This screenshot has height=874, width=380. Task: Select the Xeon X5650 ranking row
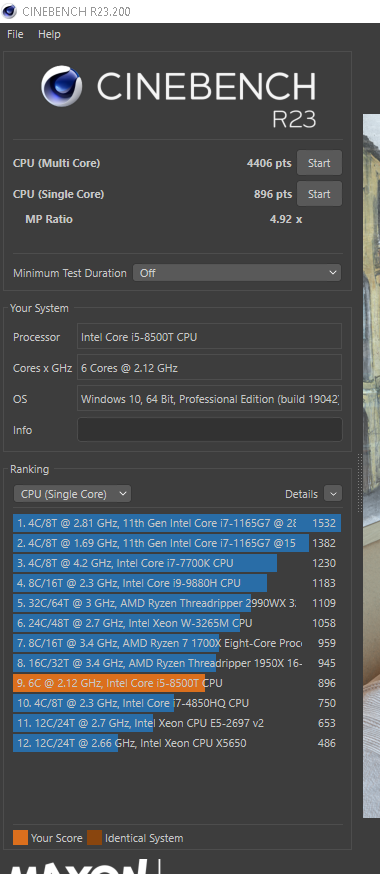pyautogui.click(x=177, y=743)
